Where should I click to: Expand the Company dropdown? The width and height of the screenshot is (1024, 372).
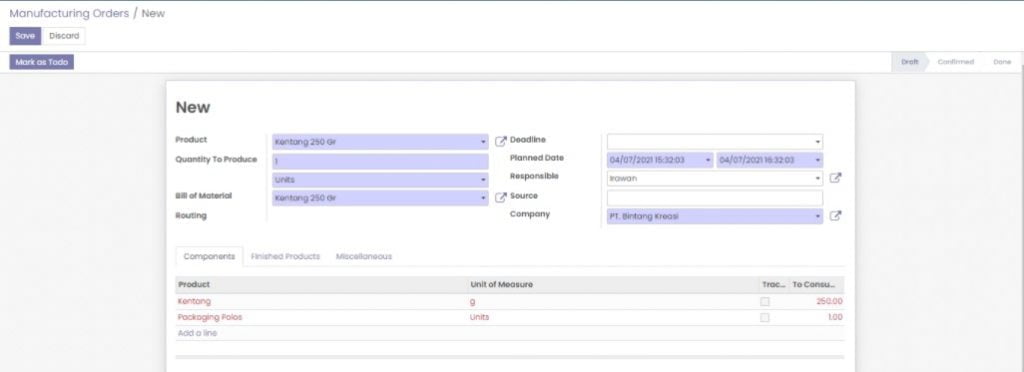point(818,216)
